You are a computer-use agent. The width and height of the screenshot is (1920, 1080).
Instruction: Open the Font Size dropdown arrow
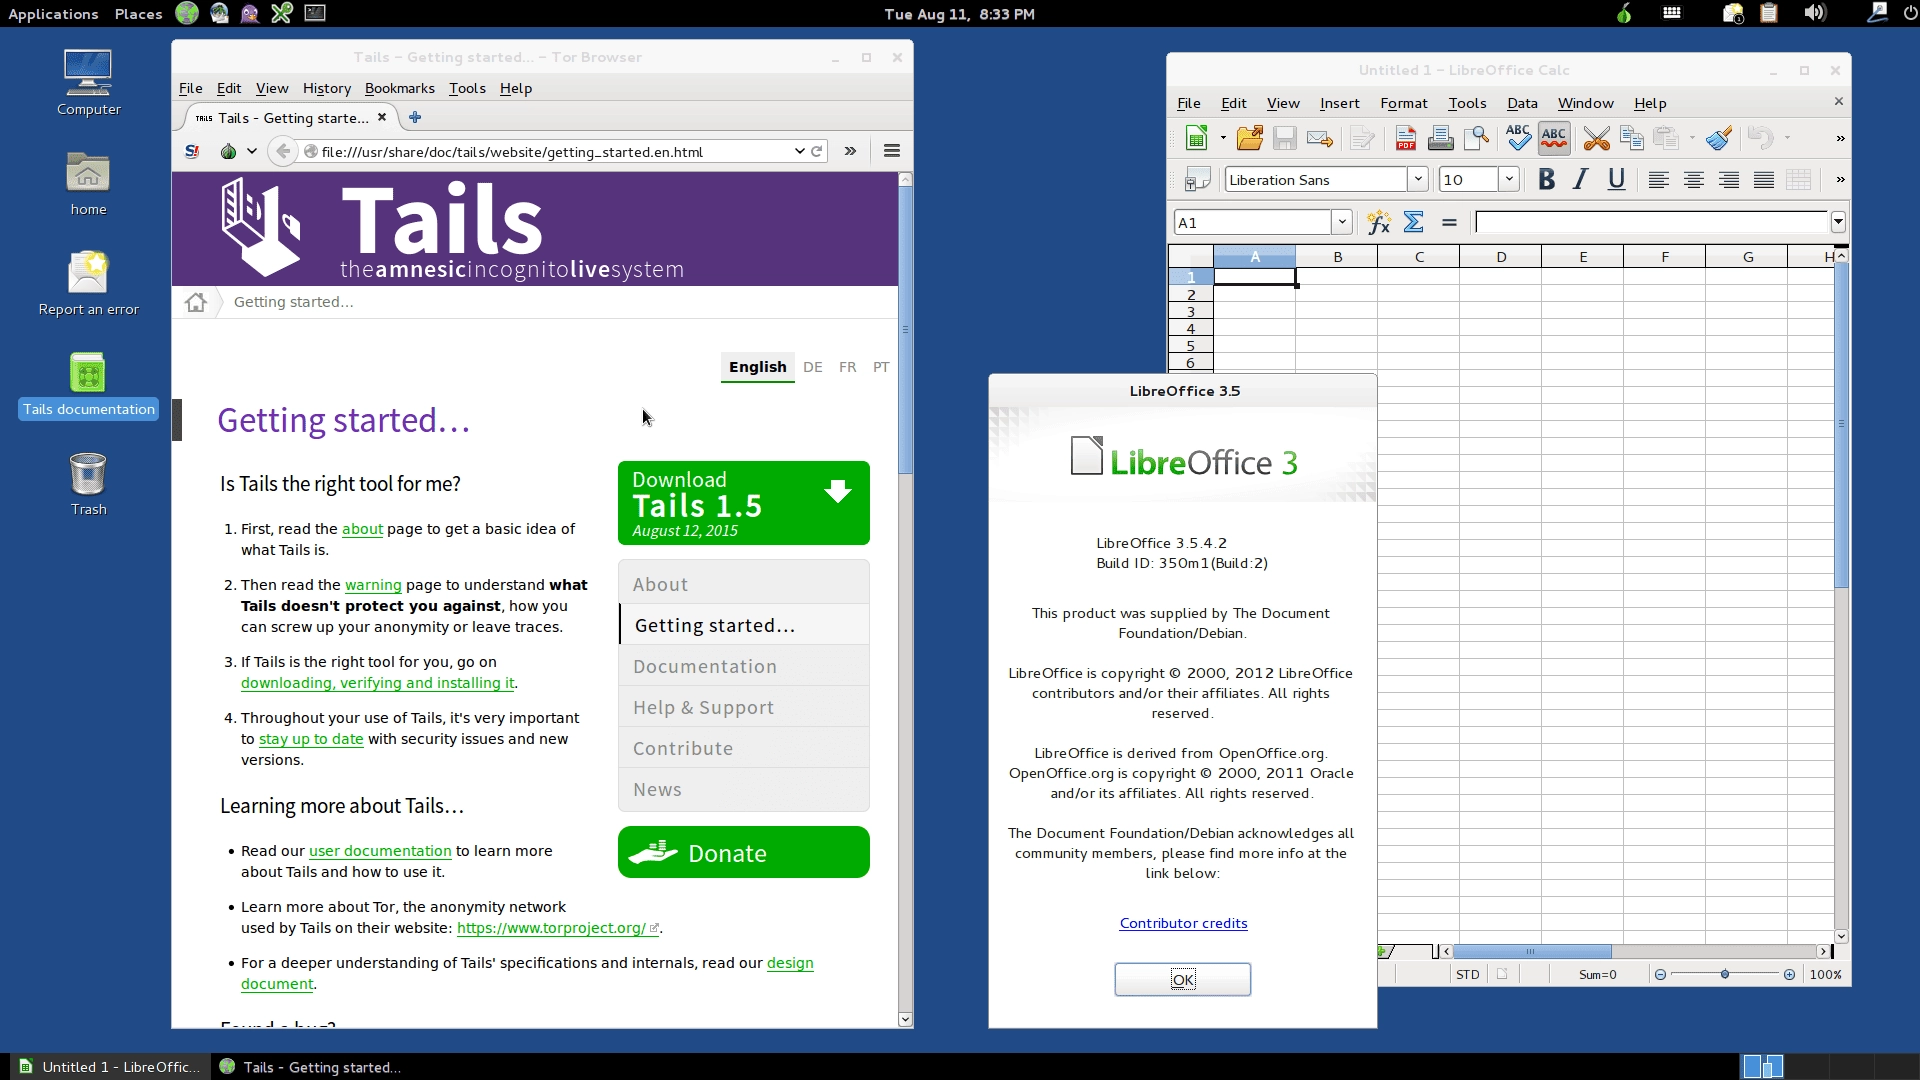[1509, 180]
